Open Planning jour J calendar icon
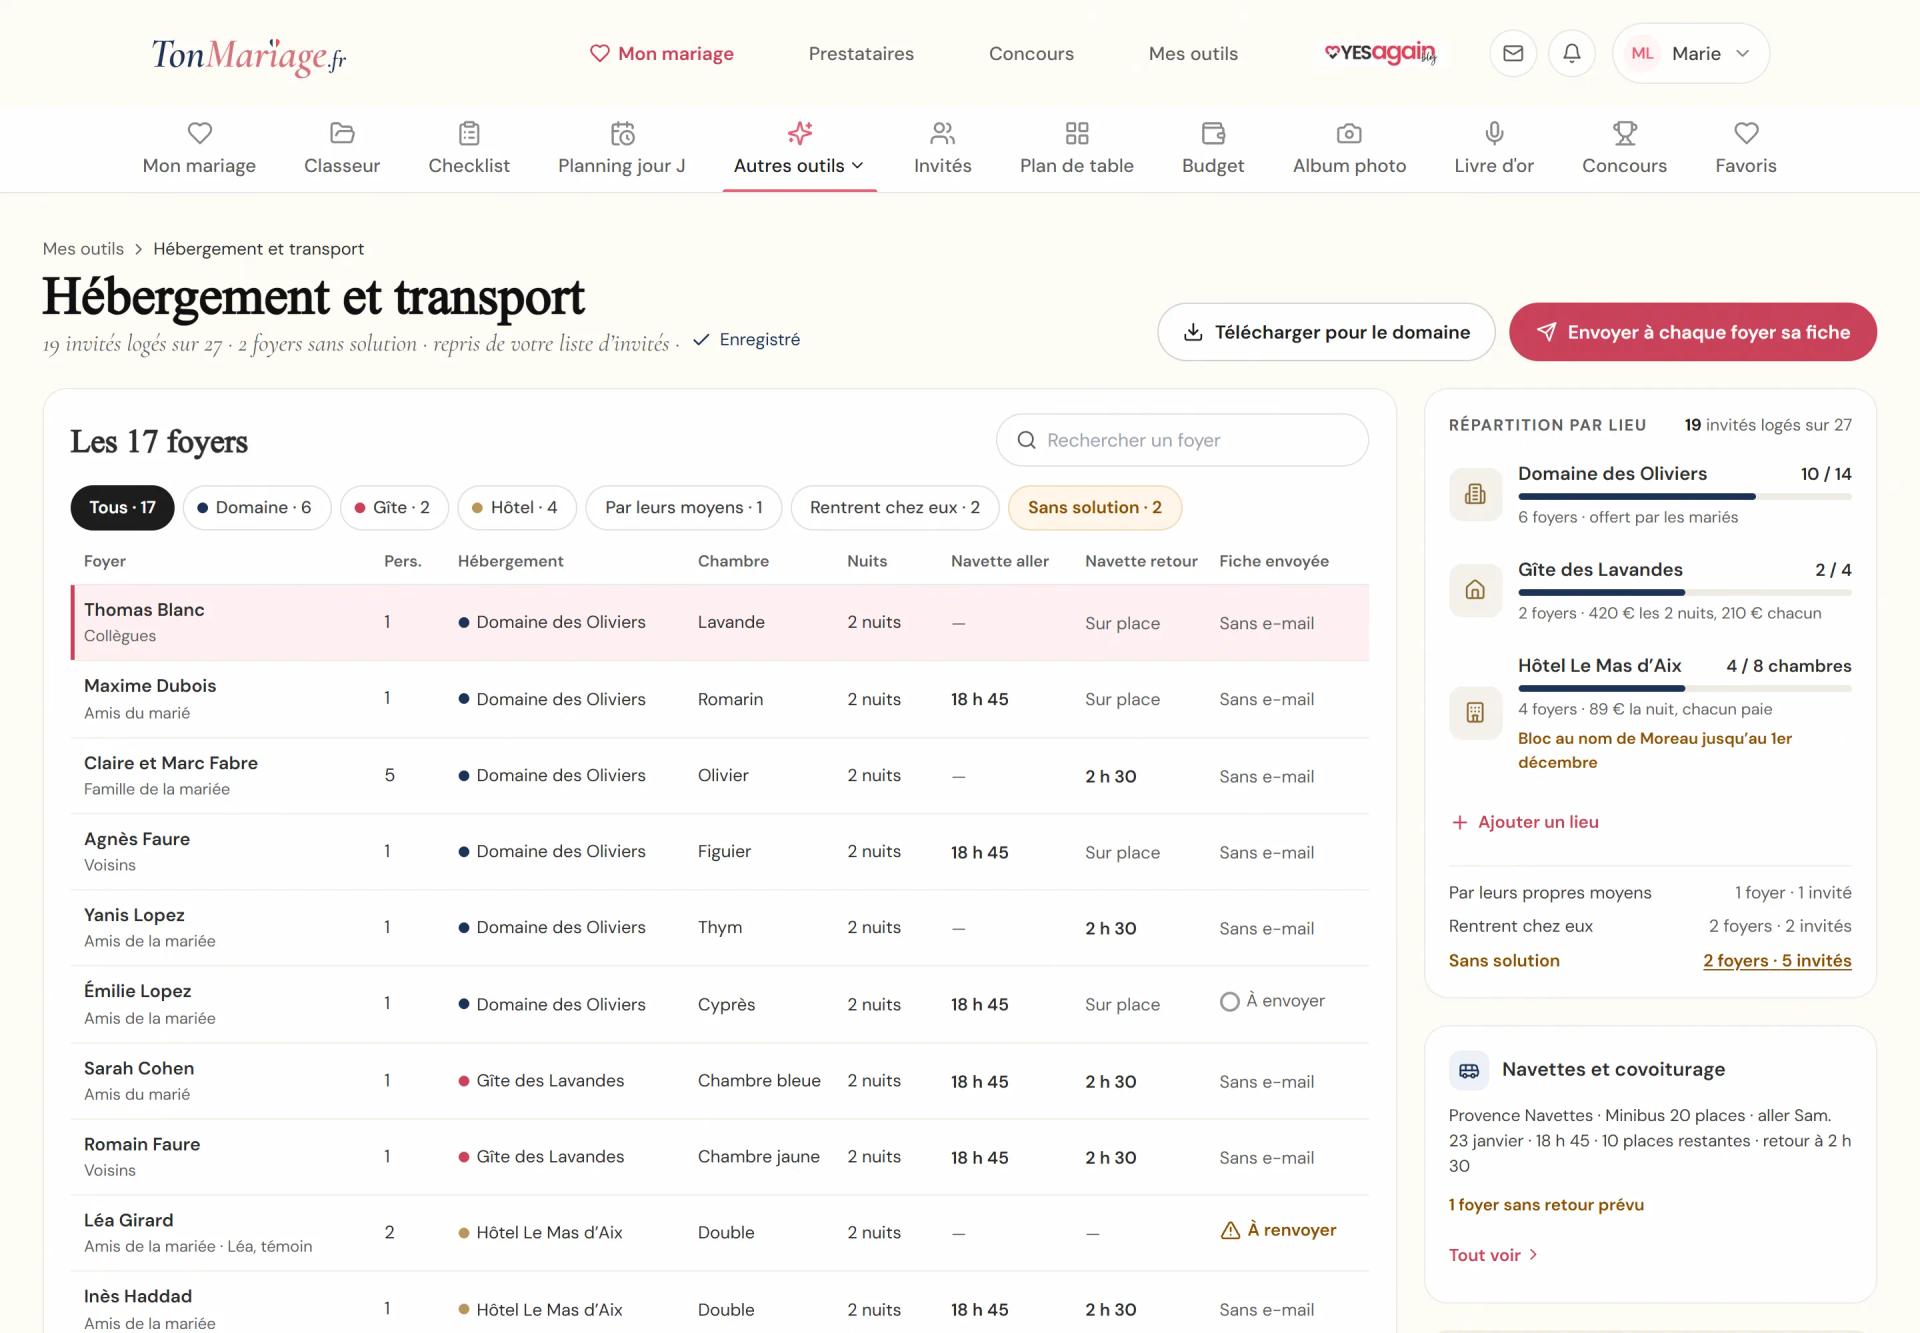Screen dimensions: 1920x1333 pyautogui.click(x=622, y=133)
